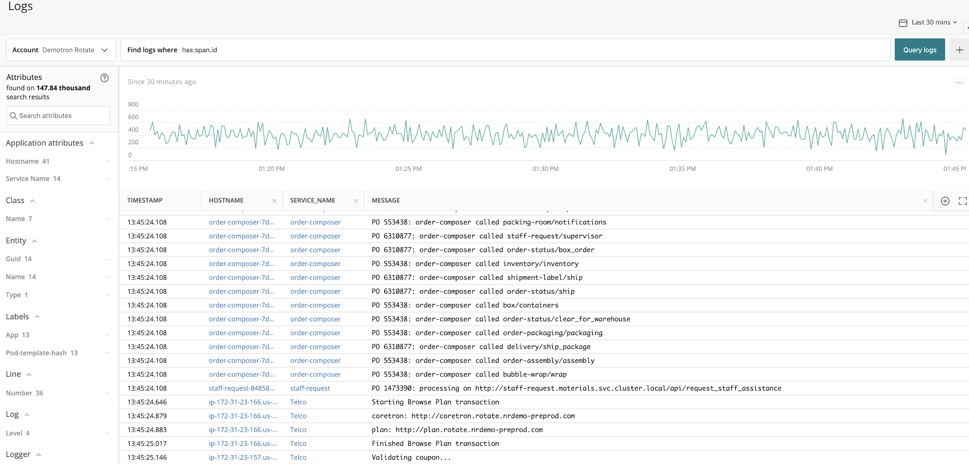Image resolution: width=969 pixels, height=464 pixels.
Task: Remove the HOSTNAME column with its X
Action: tap(274, 201)
